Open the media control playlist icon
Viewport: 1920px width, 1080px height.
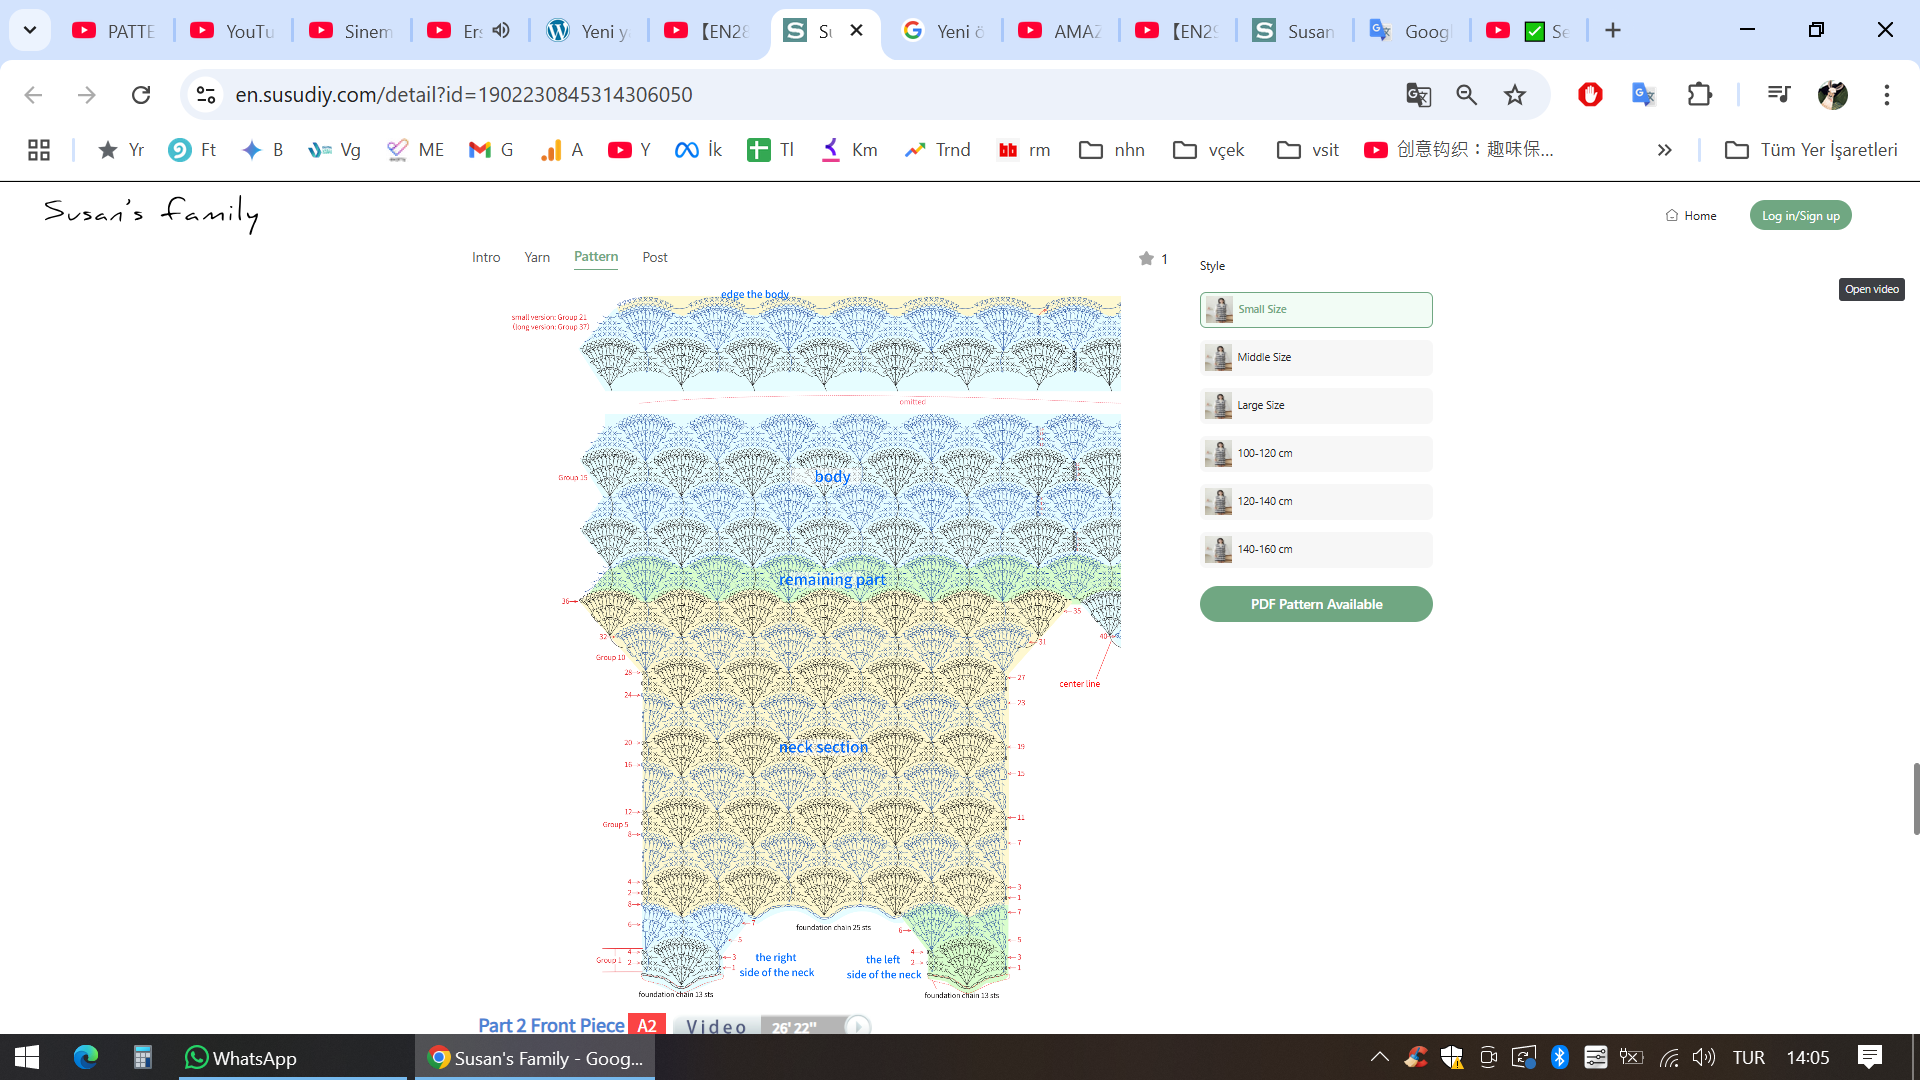[x=1778, y=95]
